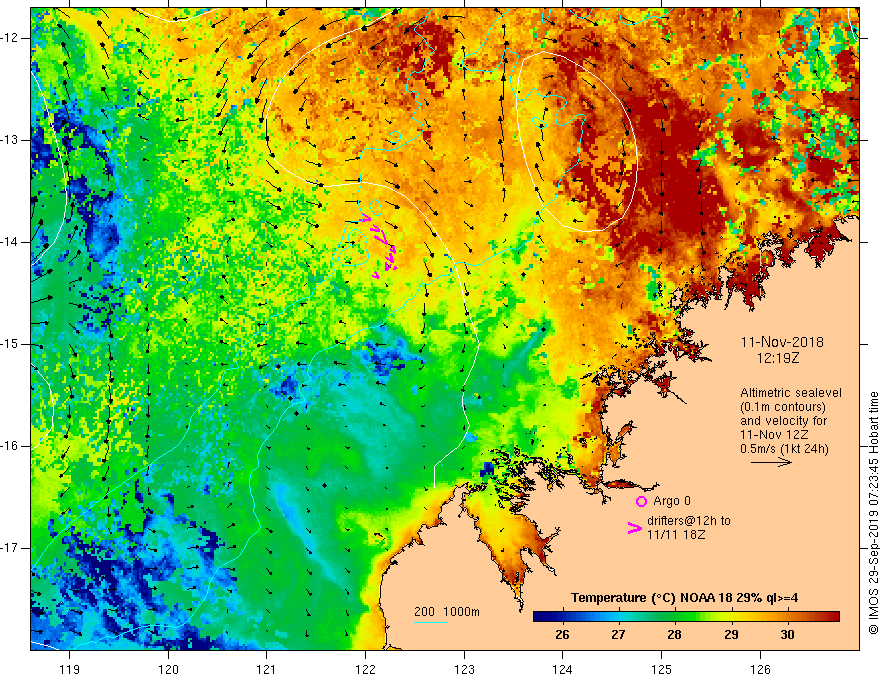Click the 119 longitude axis label

[x=69, y=669]
